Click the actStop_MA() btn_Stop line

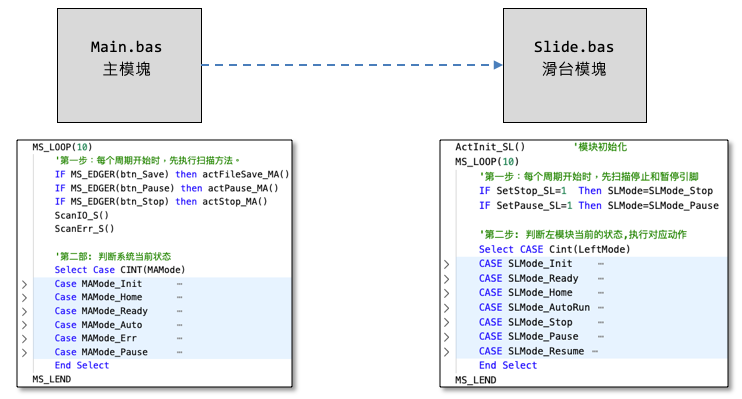(161, 202)
